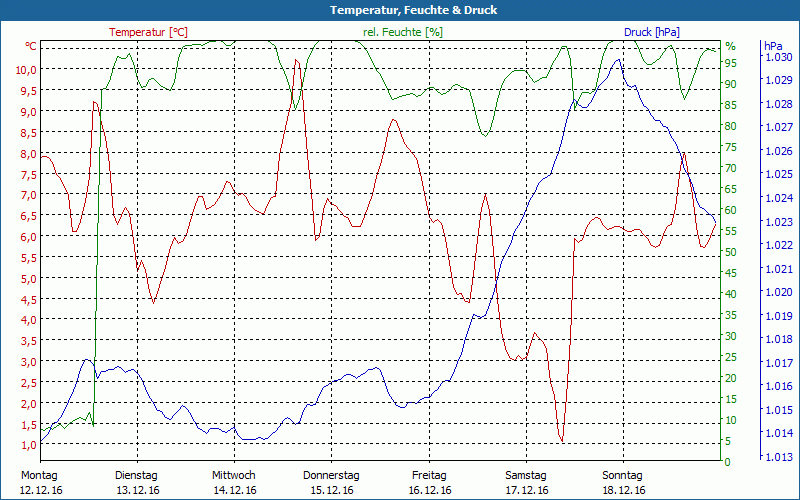Select the green rel. Feuchte [%] legend label

(402, 32)
